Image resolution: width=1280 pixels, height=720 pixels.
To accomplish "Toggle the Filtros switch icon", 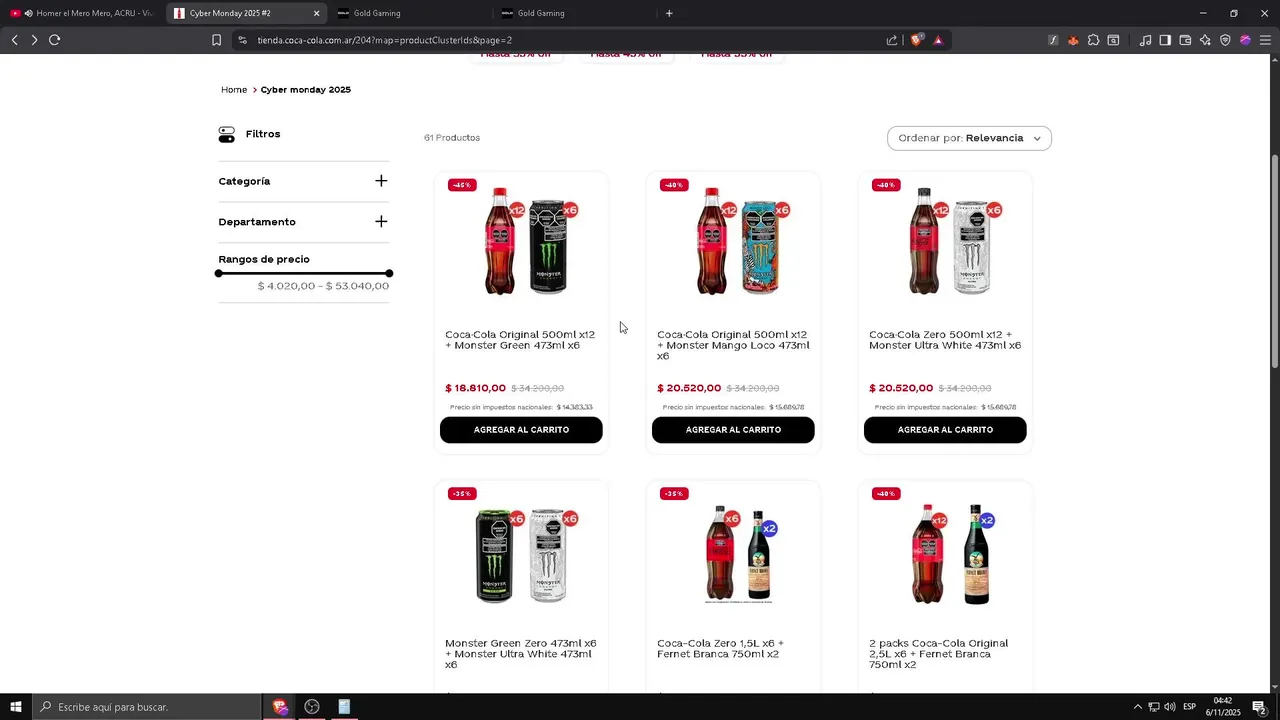I will [x=227, y=134].
